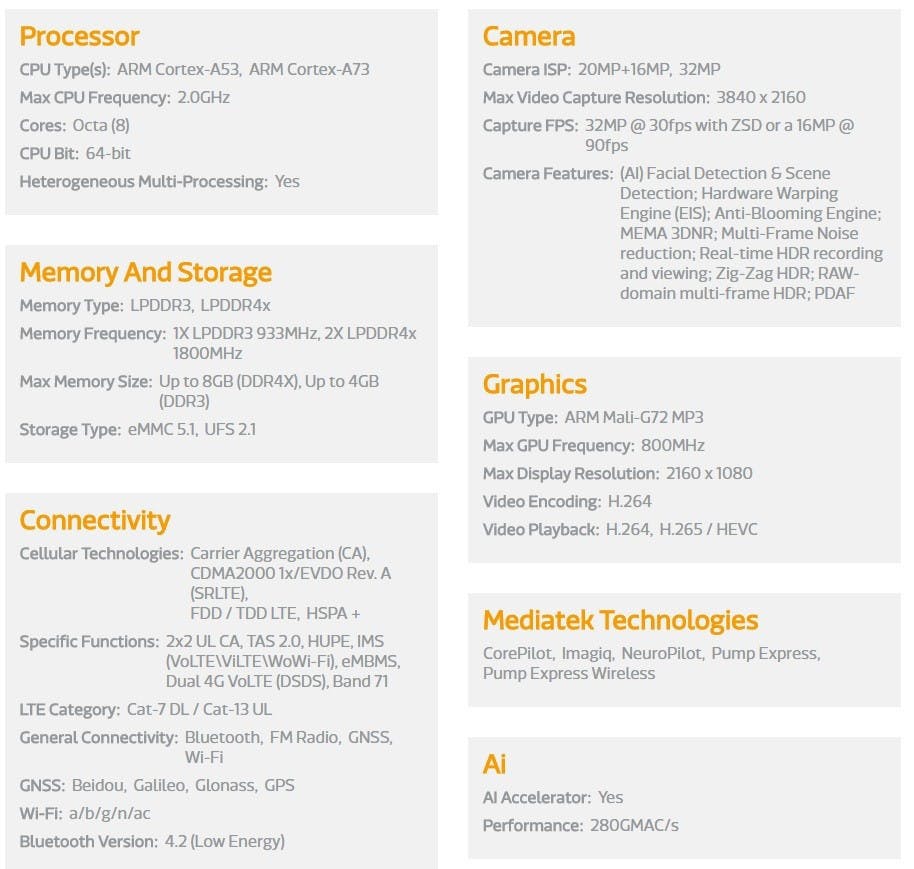Screen dimensions: 914x869
Task: Click the Ai section heading
Action: coord(494,764)
